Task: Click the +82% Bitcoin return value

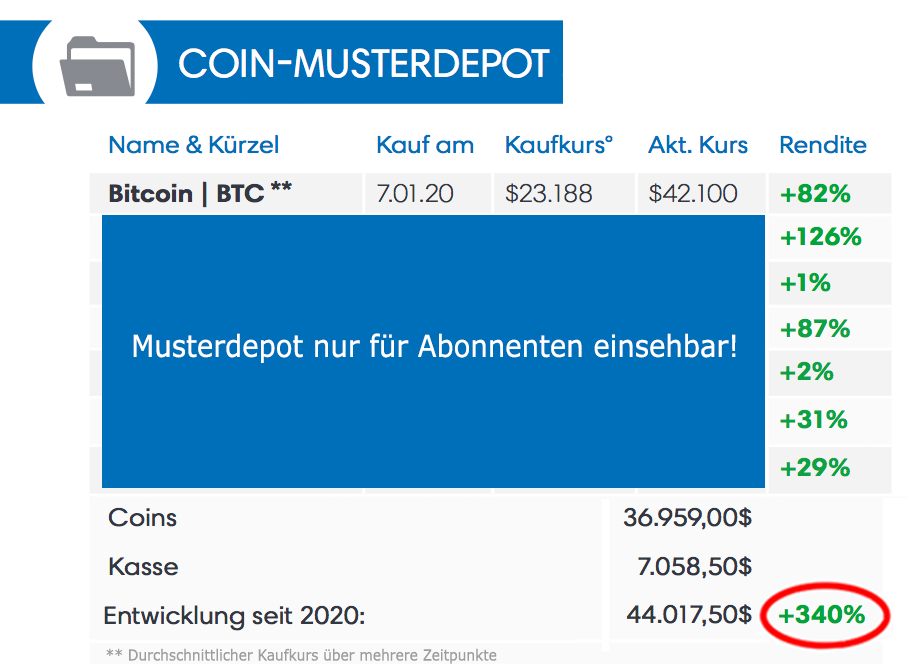Action: 815,194
